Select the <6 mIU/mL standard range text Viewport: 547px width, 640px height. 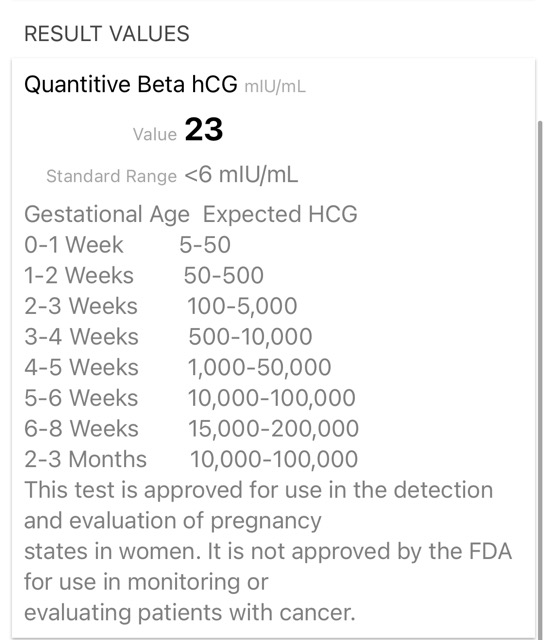coord(241,175)
